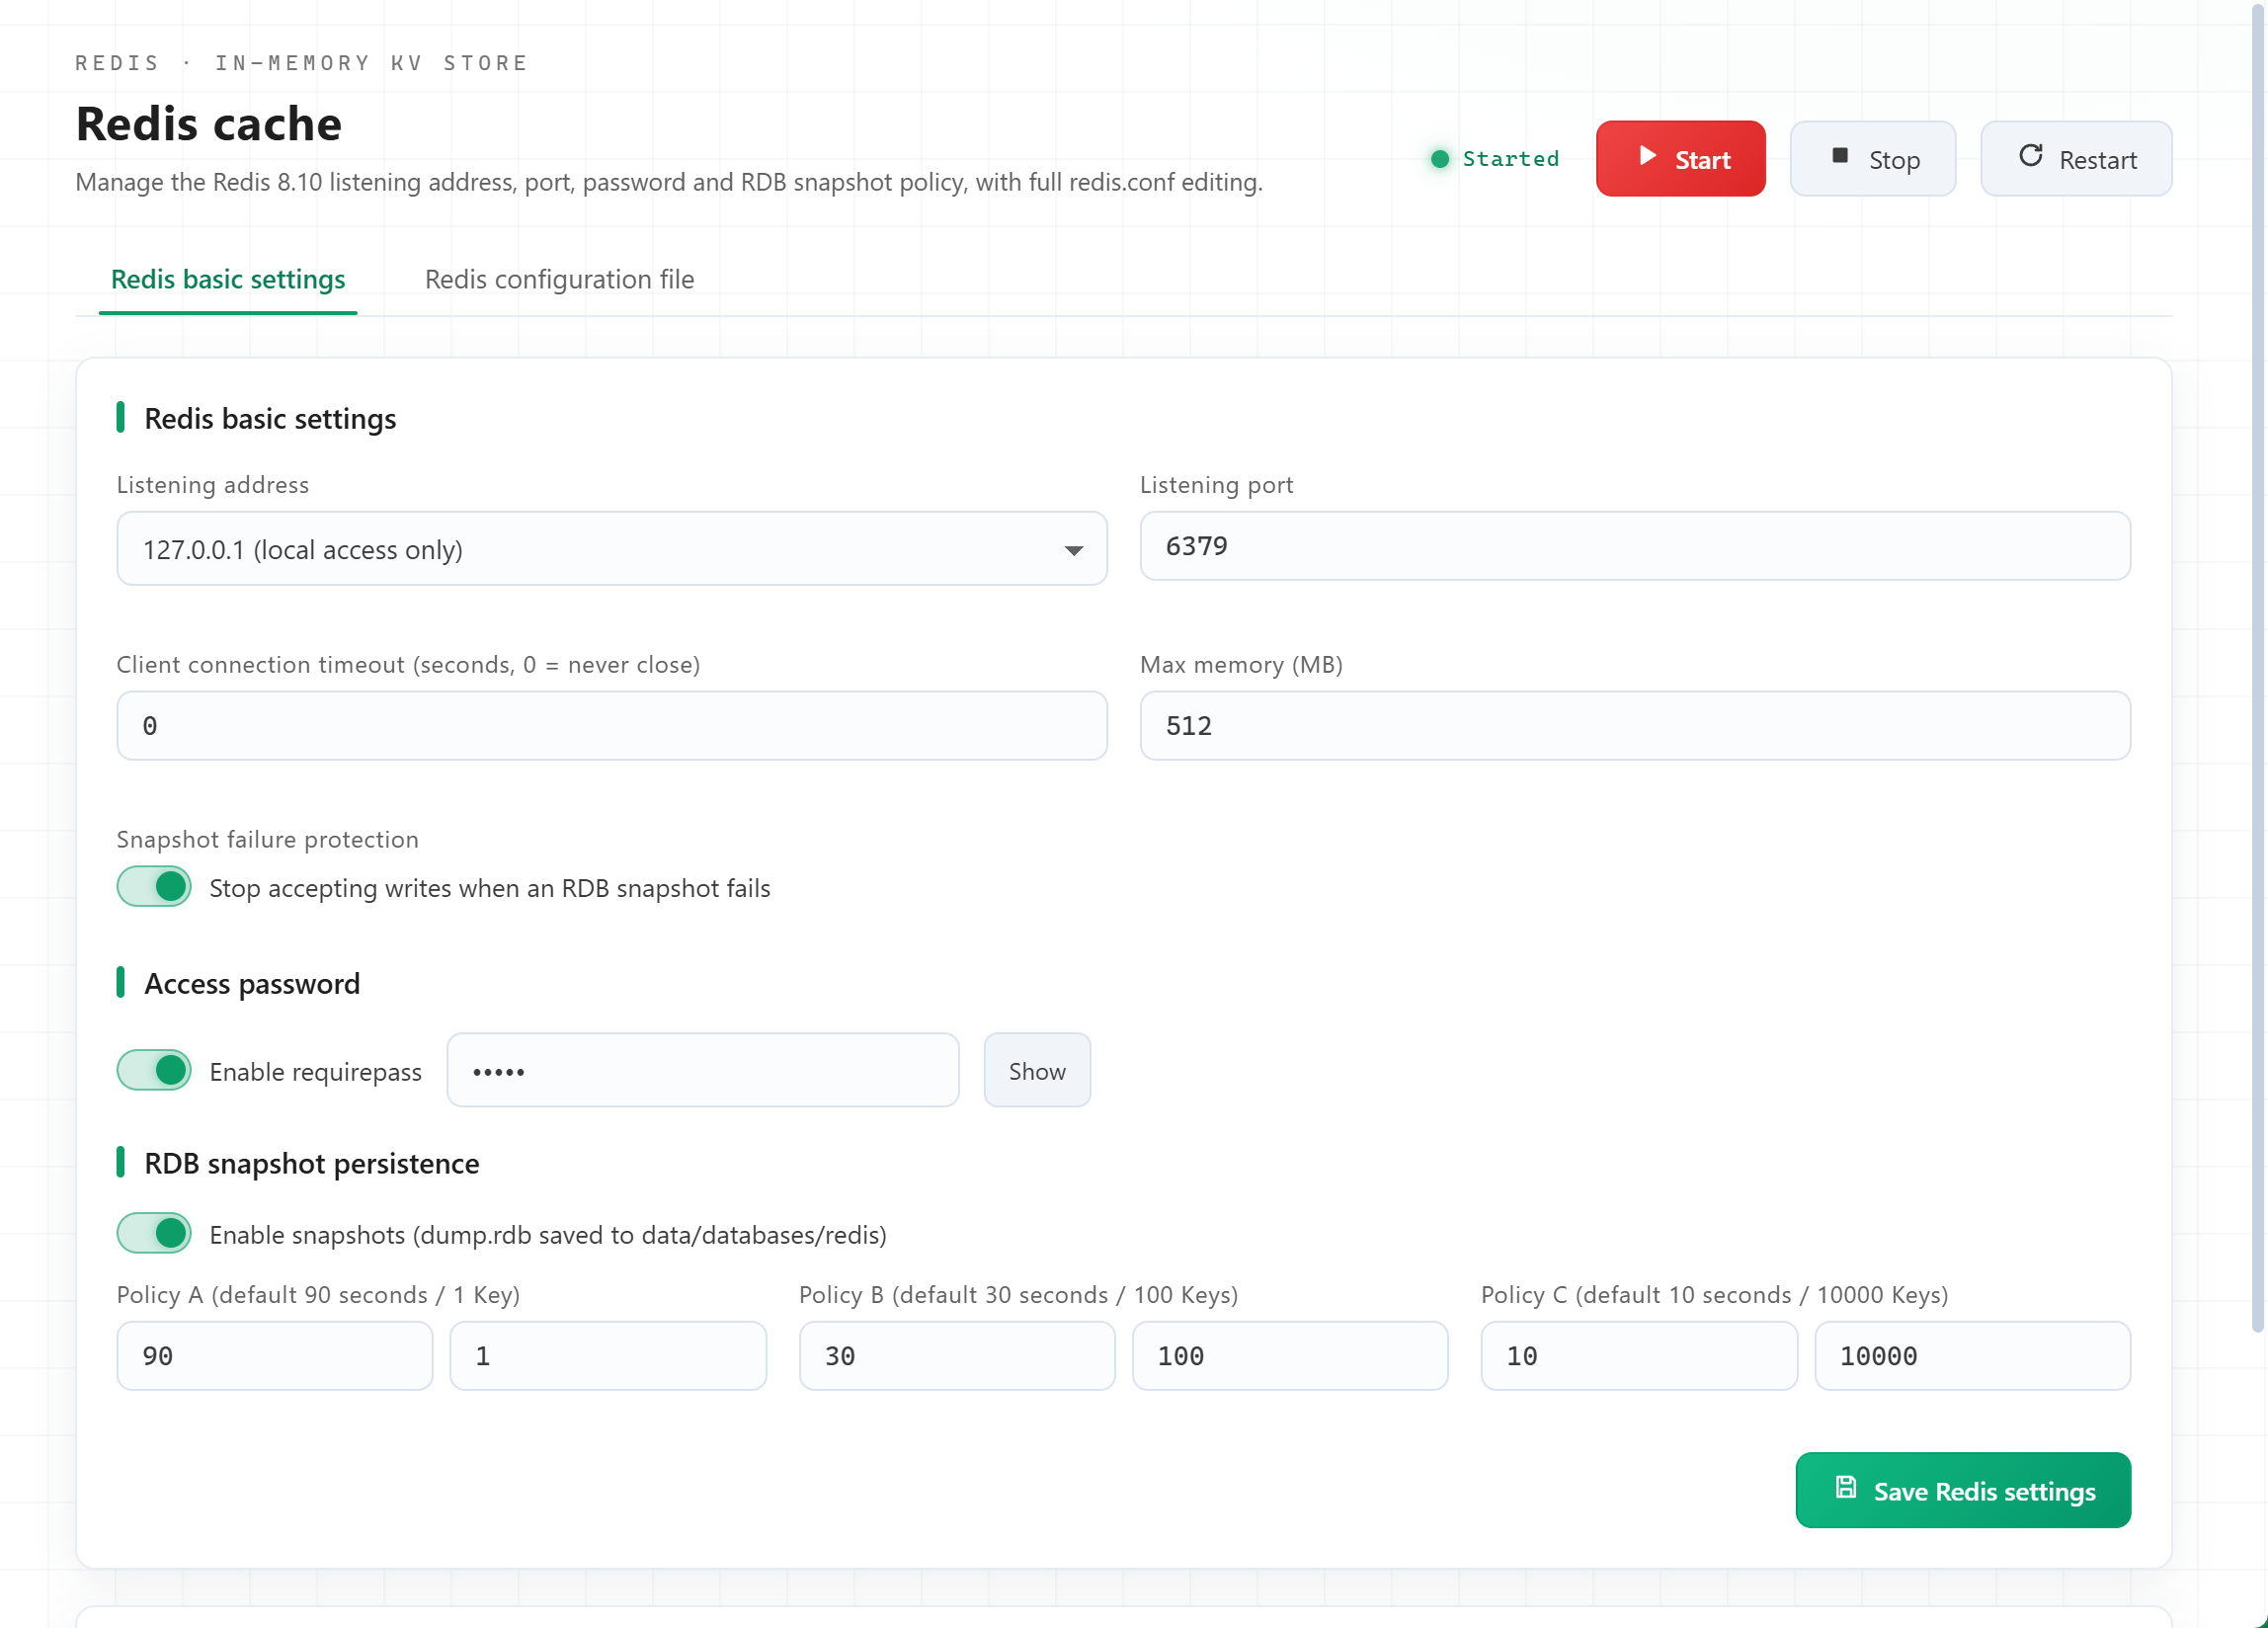The width and height of the screenshot is (2268, 1628).
Task: Click the Start button with play icon
Action: 1680,159
